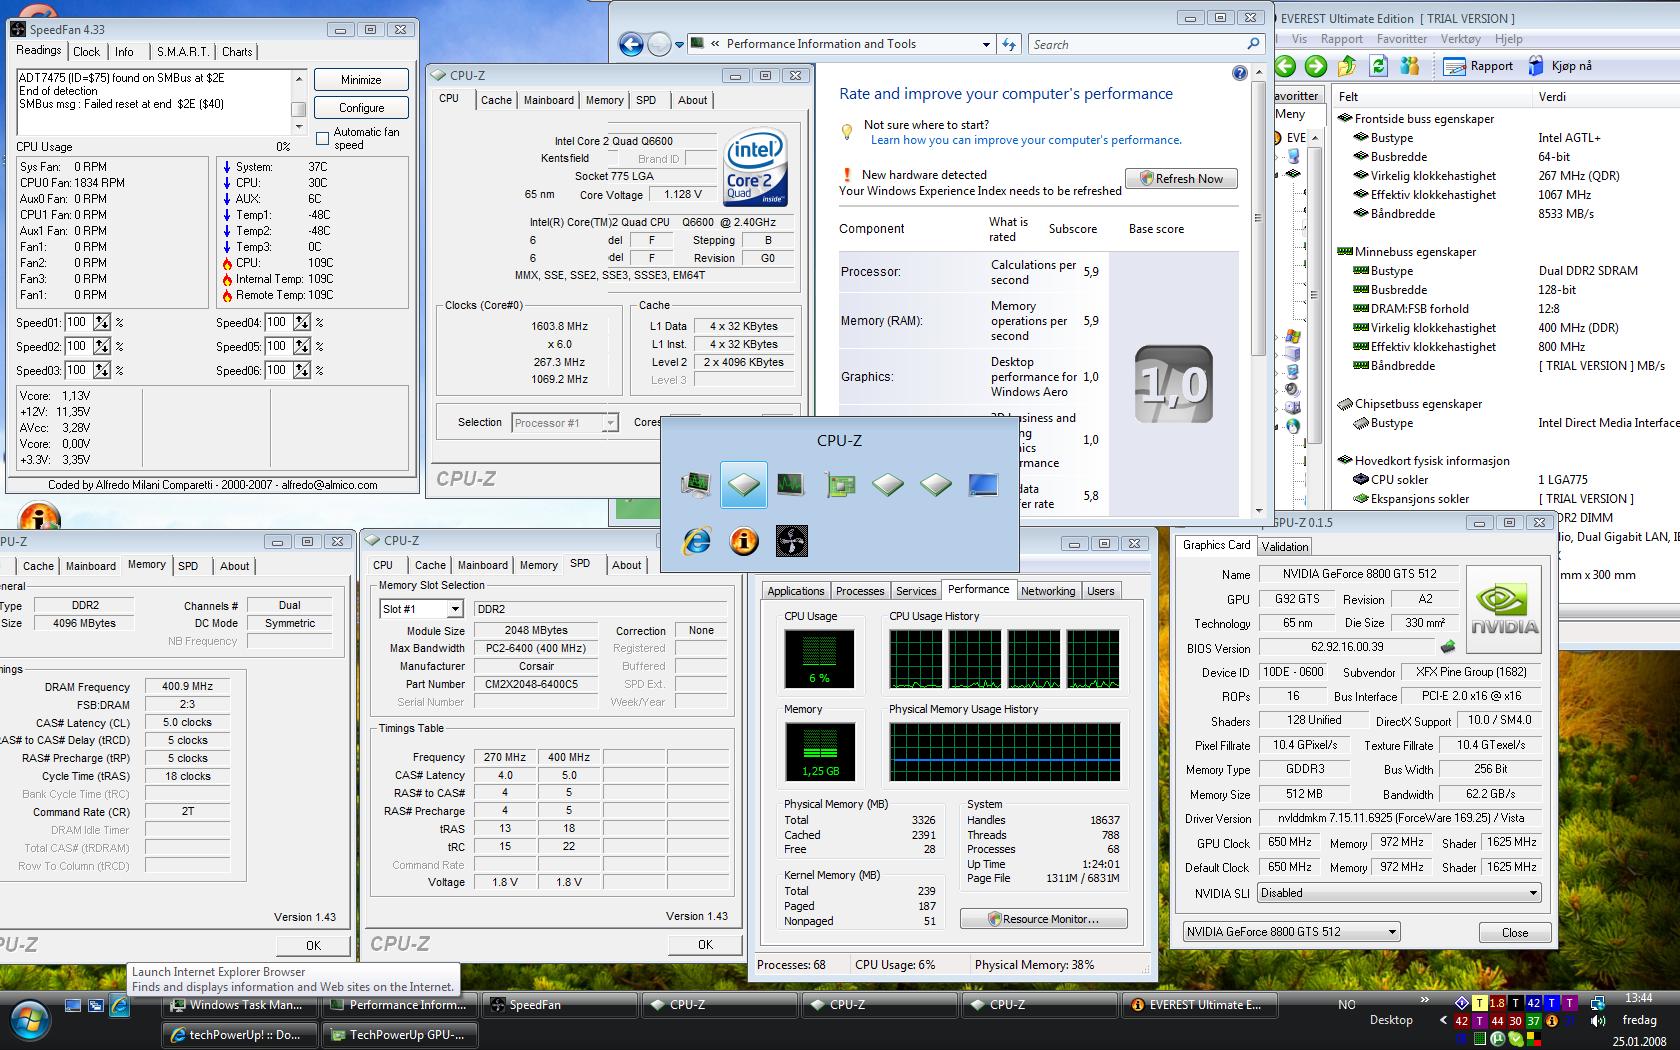Click the Explorer back button in Performance Information
The height and width of the screenshot is (1050, 1680).
coord(630,44)
